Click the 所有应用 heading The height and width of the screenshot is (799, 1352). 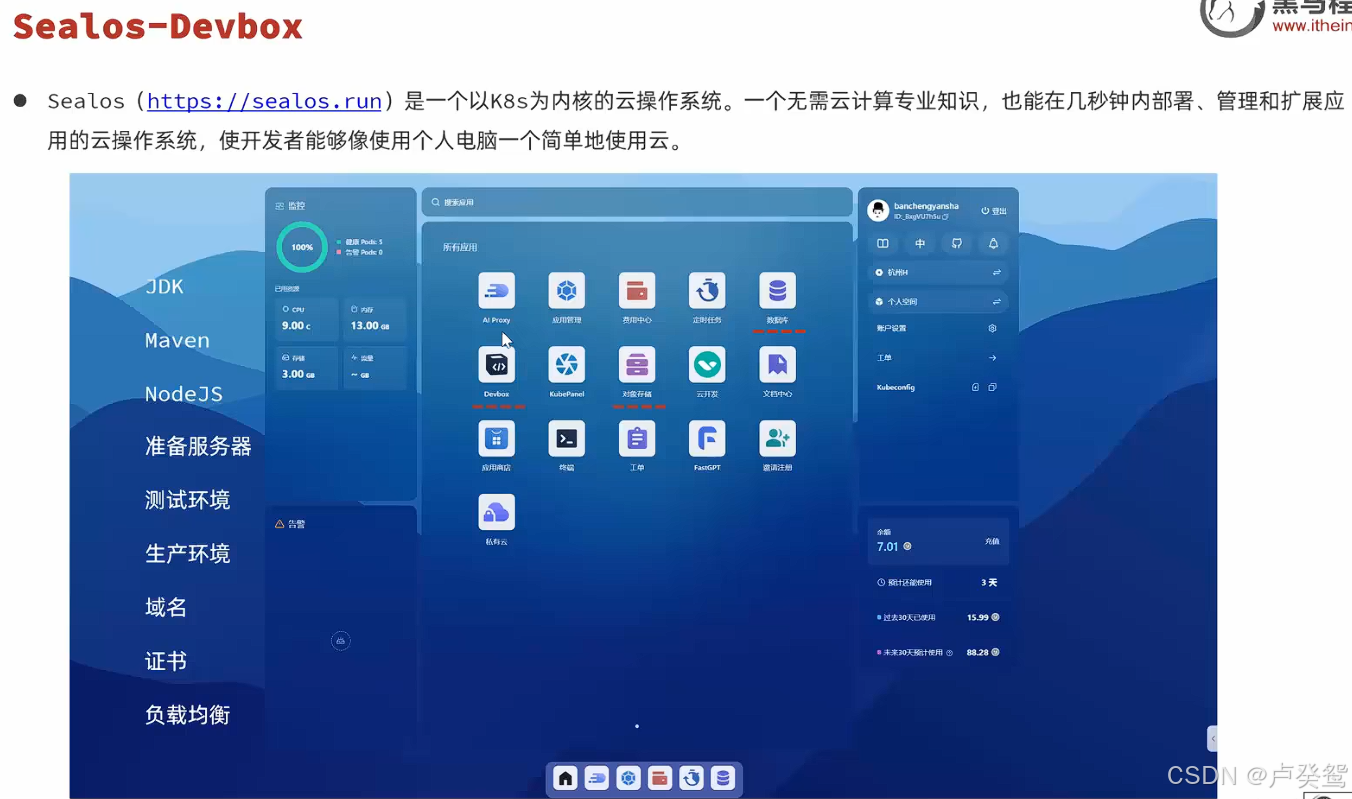click(x=460, y=247)
